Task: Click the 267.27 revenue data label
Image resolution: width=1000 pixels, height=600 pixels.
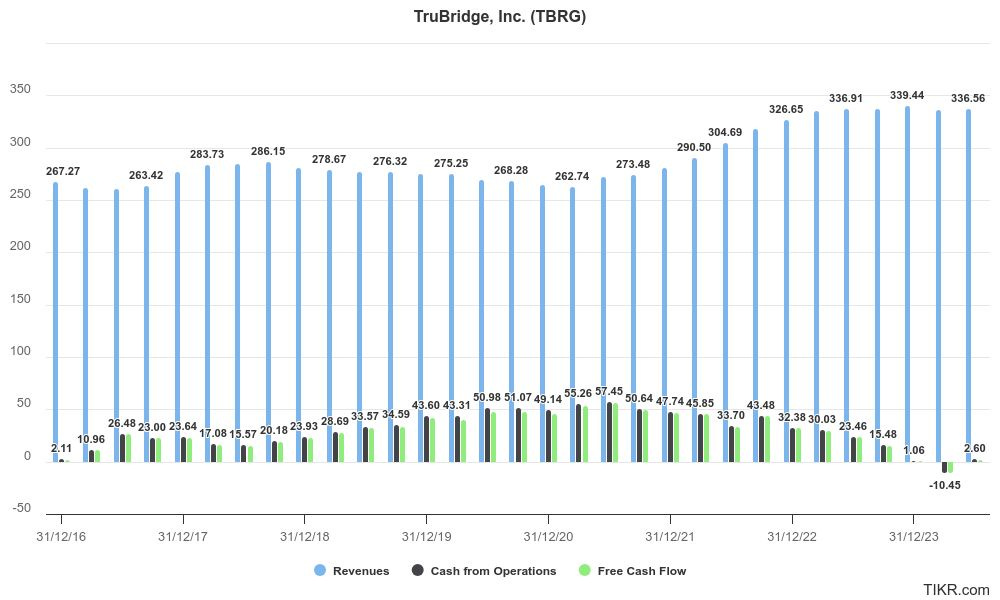Action: coord(63,172)
